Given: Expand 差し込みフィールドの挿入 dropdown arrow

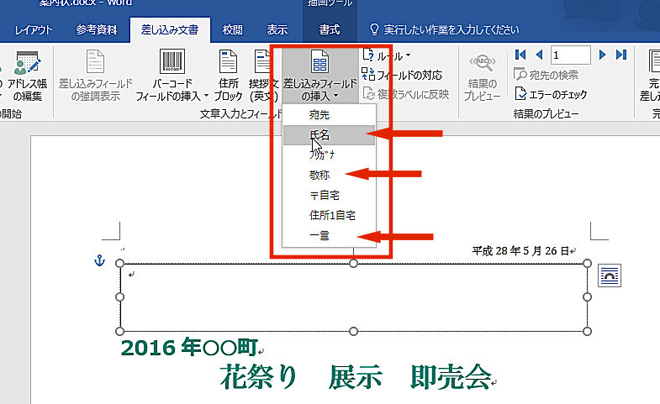Looking at the screenshot, I should 336,96.
